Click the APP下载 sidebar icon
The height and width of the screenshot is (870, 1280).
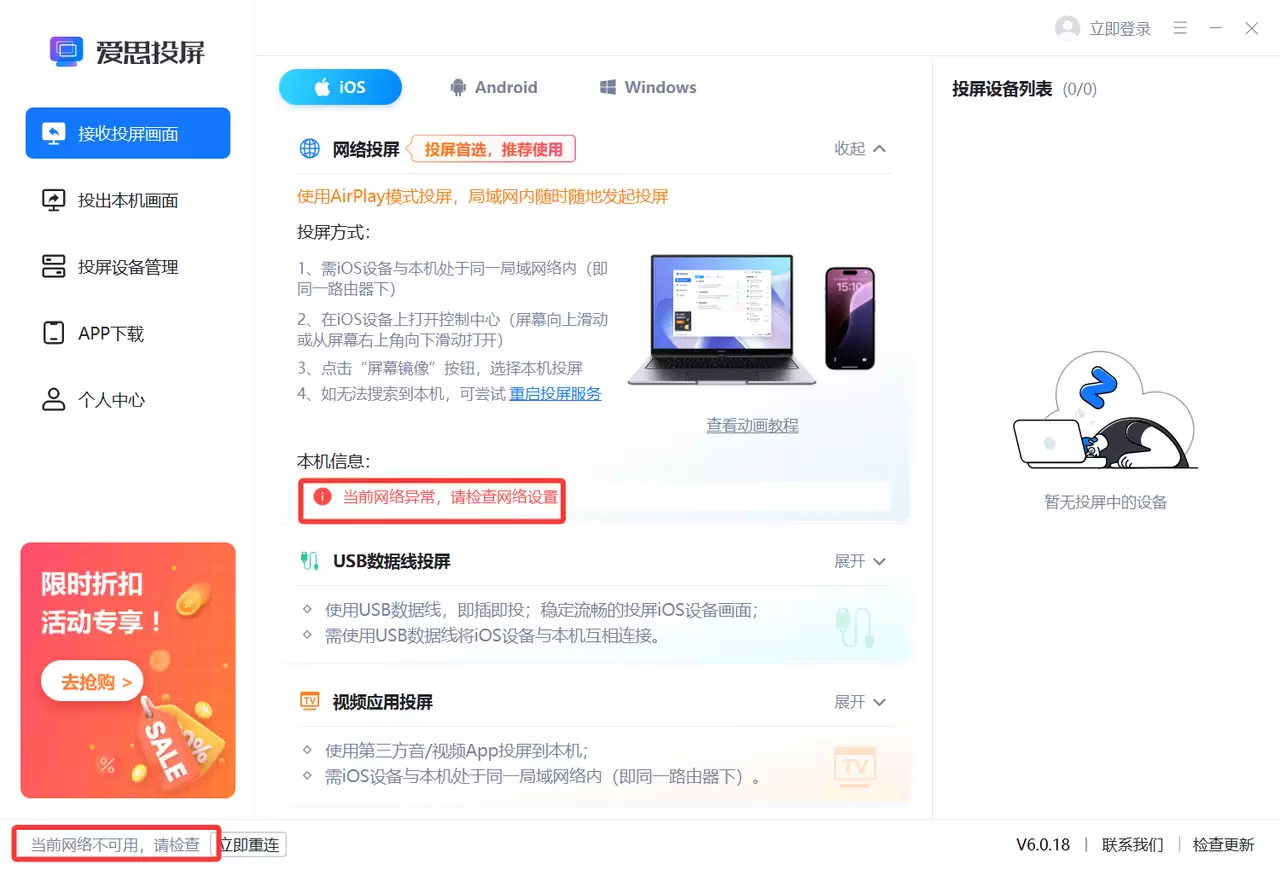(53, 333)
